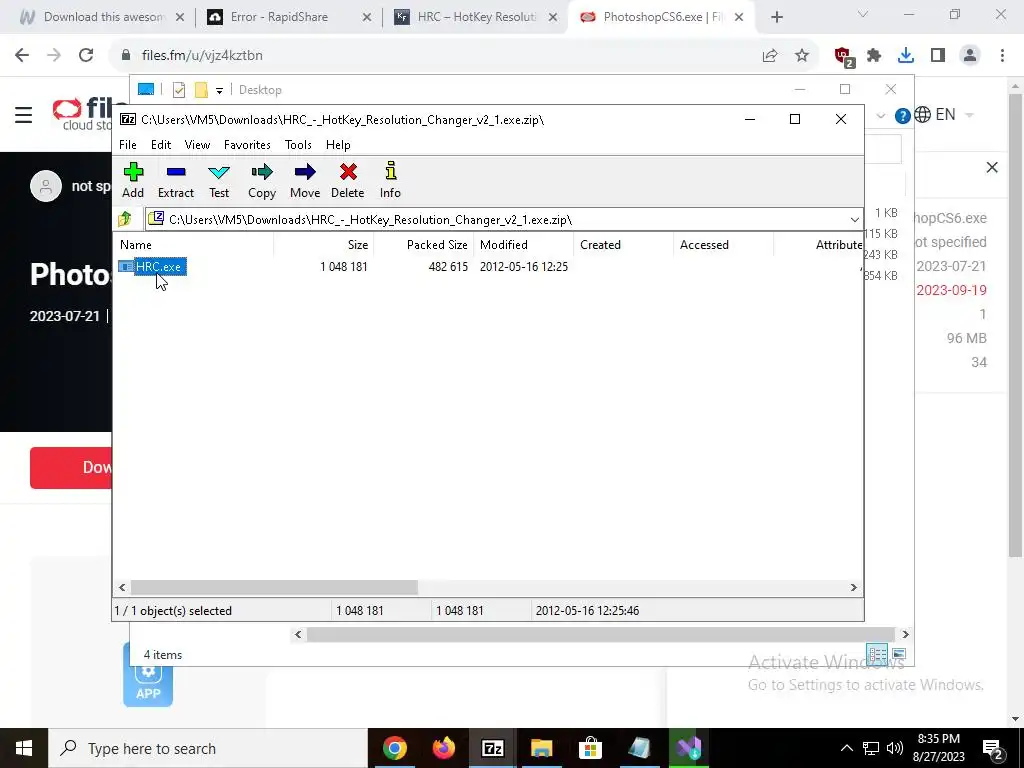Image resolution: width=1024 pixels, height=768 pixels.
Task: Open the uBlock Origin extension icon
Action: click(844, 57)
